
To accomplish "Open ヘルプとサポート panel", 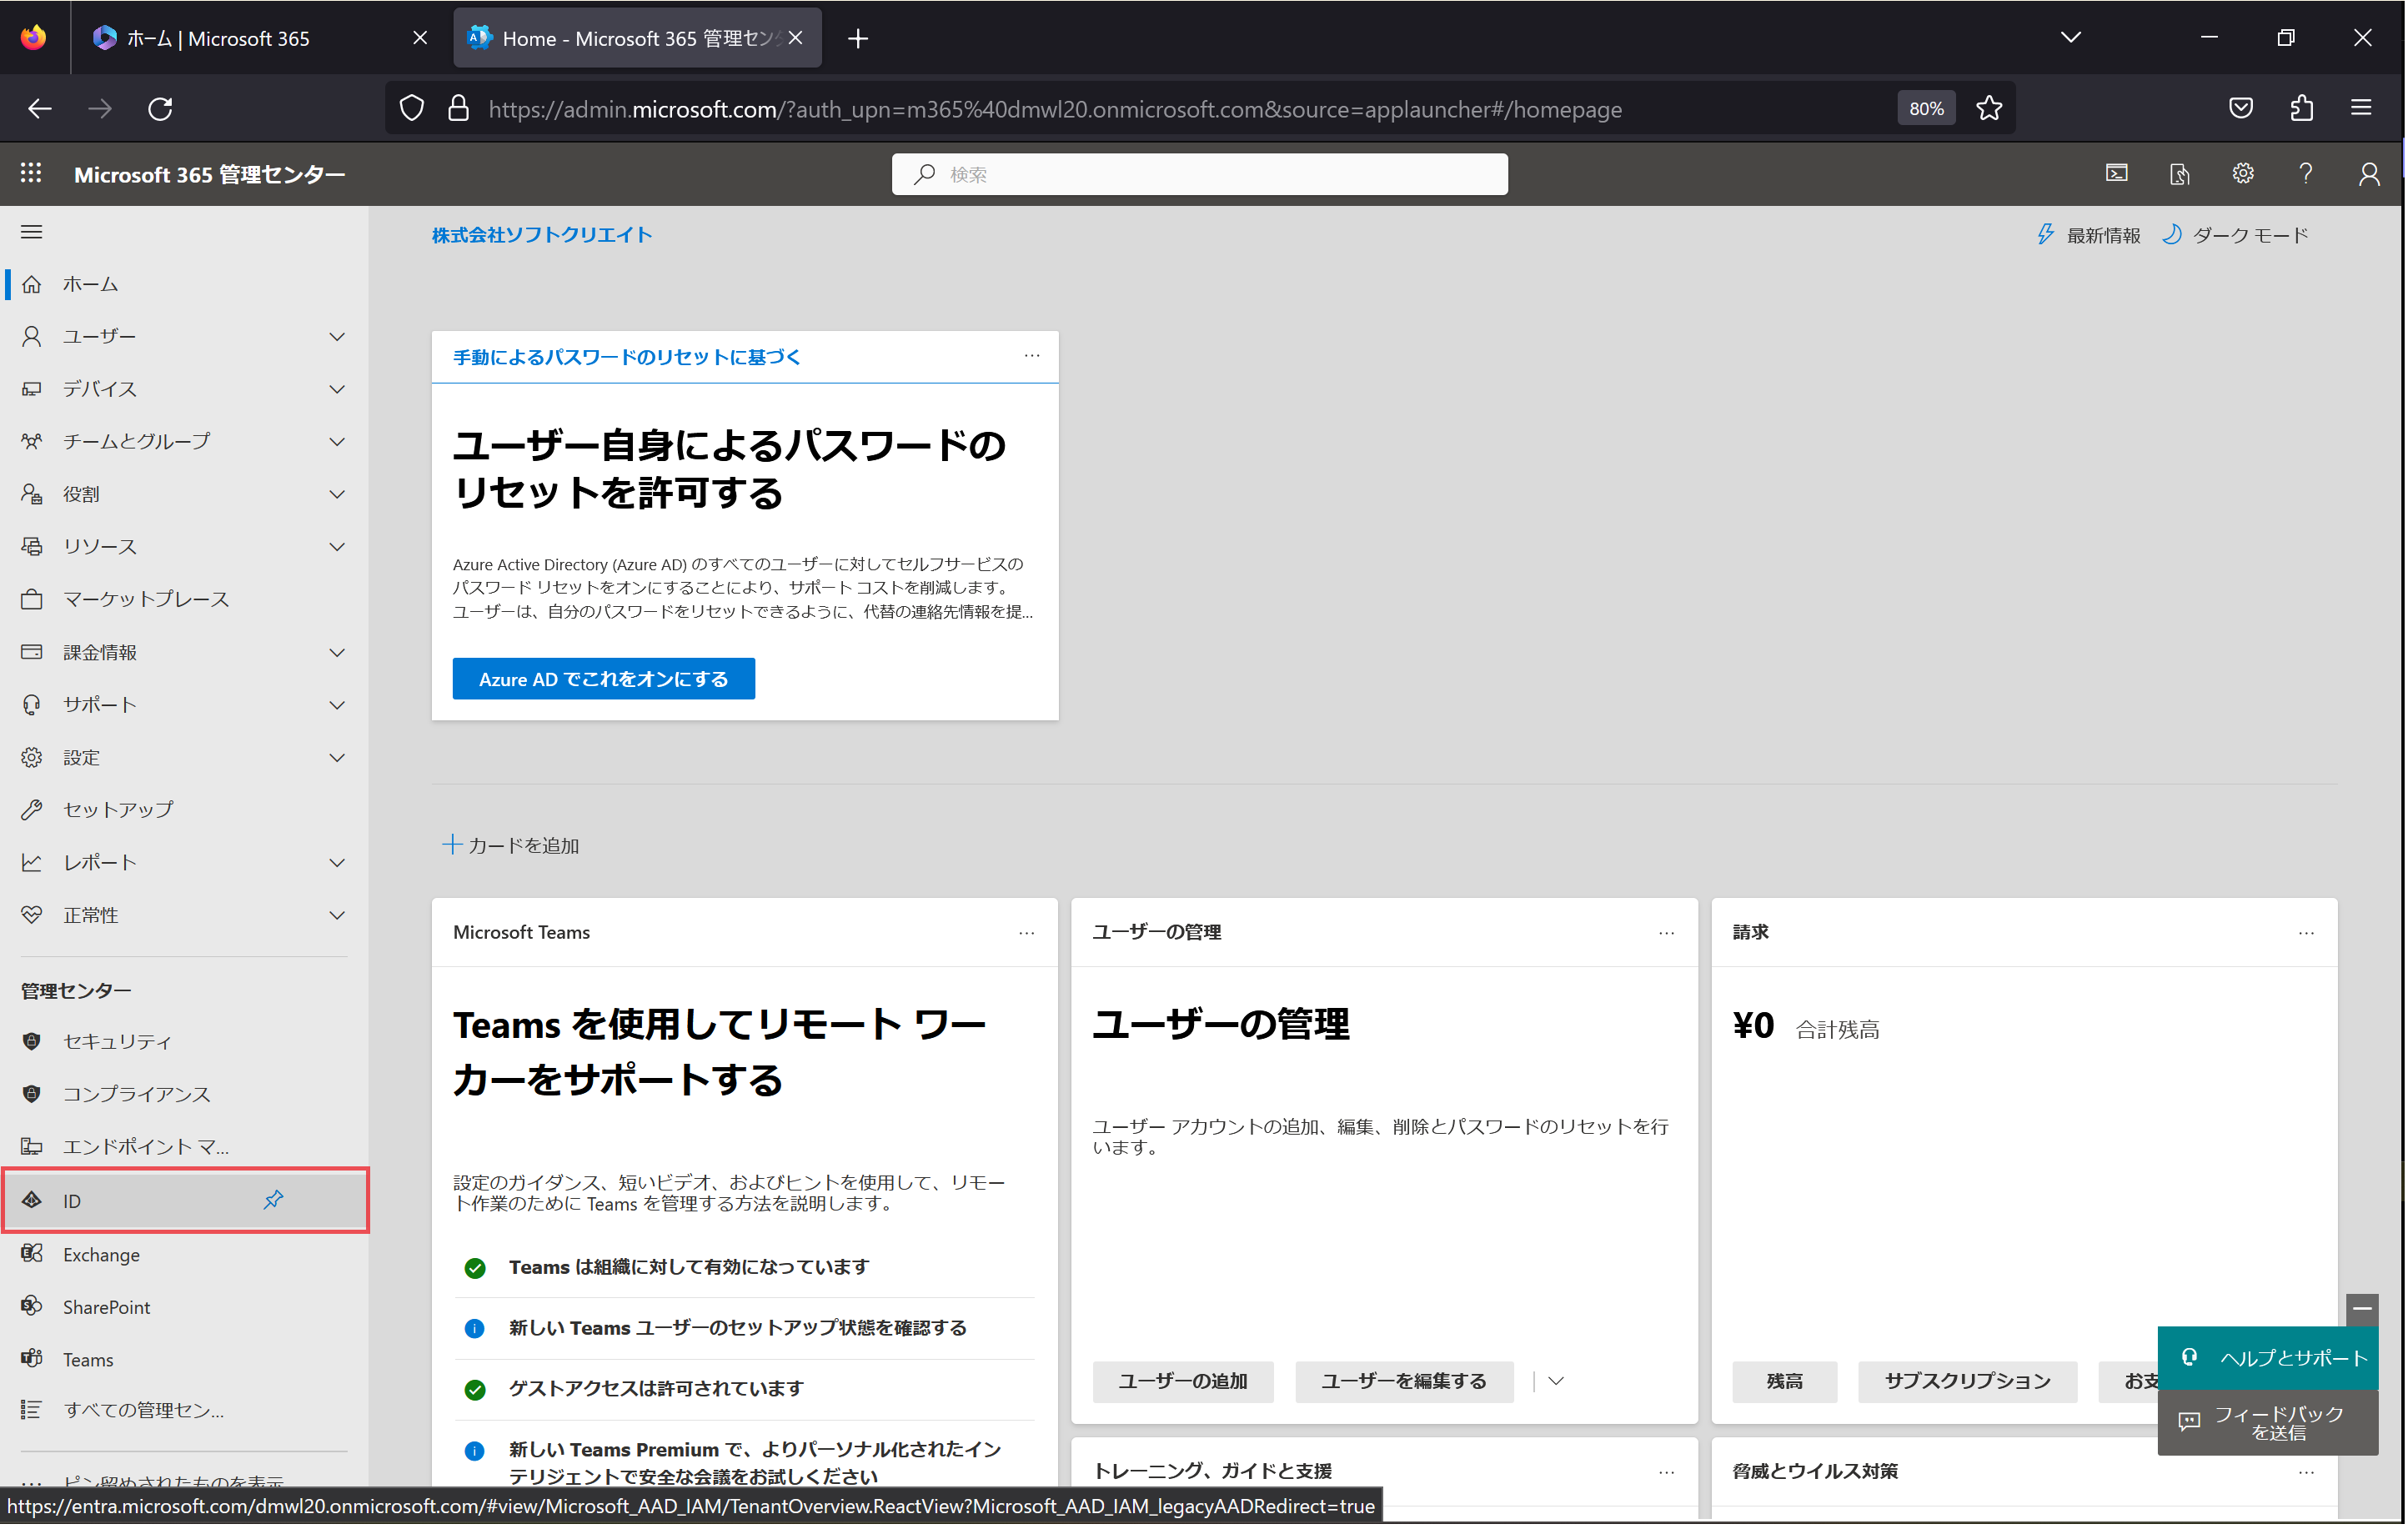I will click(x=2270, y=1359).
